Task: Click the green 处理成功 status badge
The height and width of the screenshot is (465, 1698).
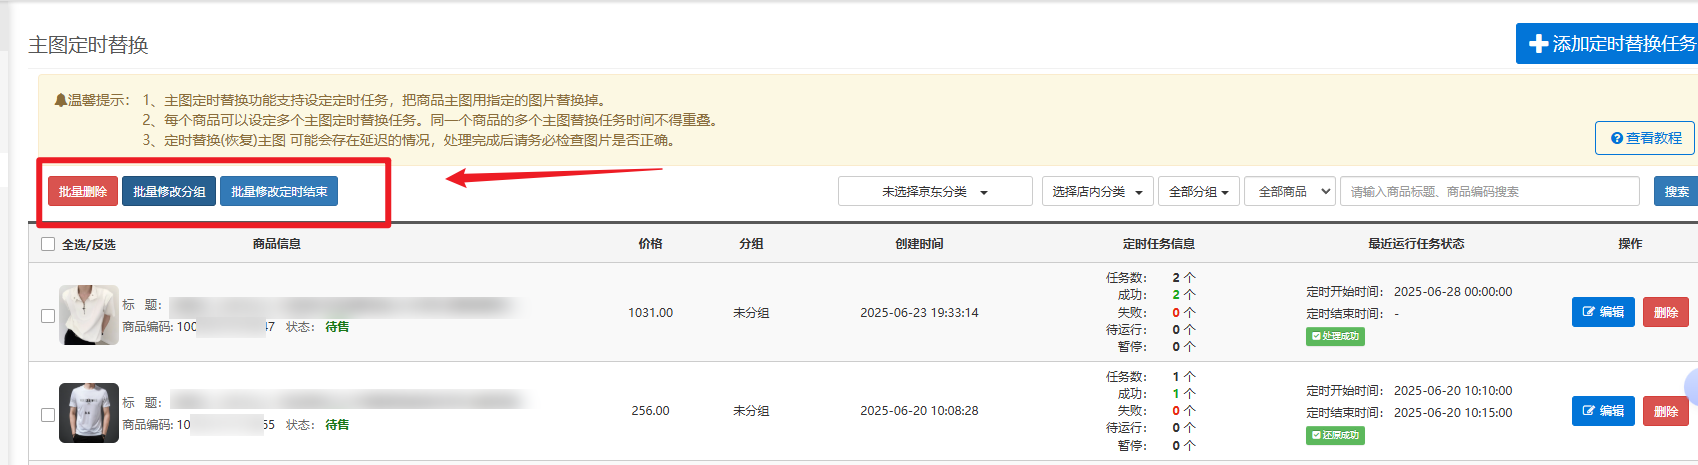Action: [1335, 336]
